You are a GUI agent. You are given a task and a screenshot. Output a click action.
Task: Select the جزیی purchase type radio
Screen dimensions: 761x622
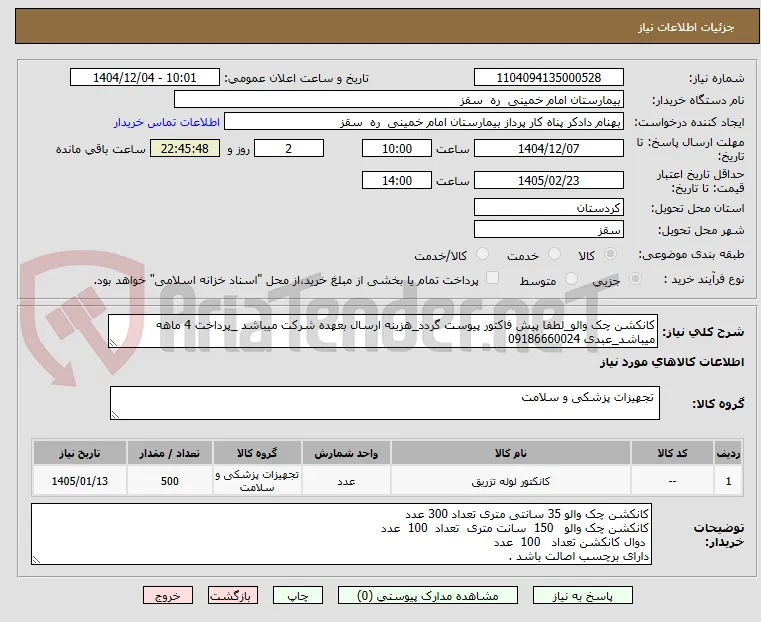[635, 278]
